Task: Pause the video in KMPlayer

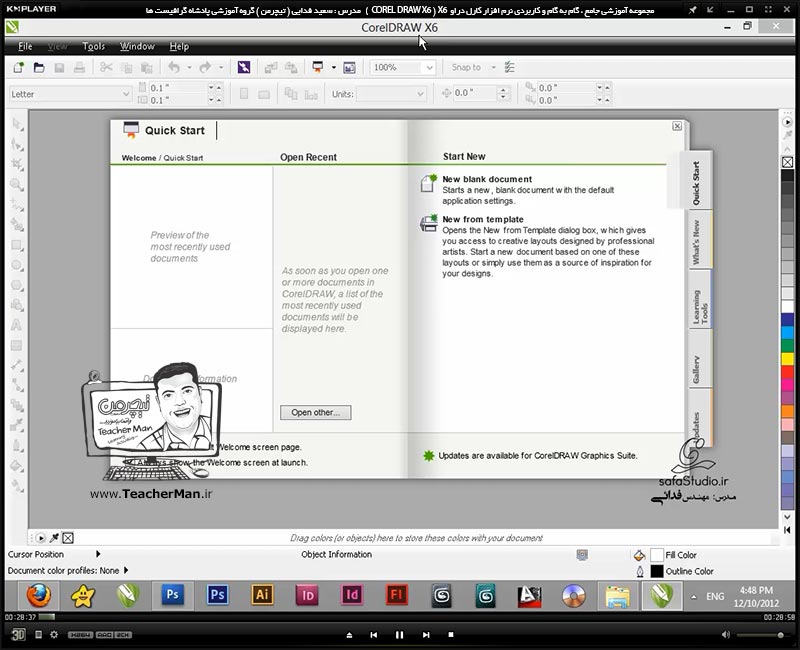Action: pos(399,635)
